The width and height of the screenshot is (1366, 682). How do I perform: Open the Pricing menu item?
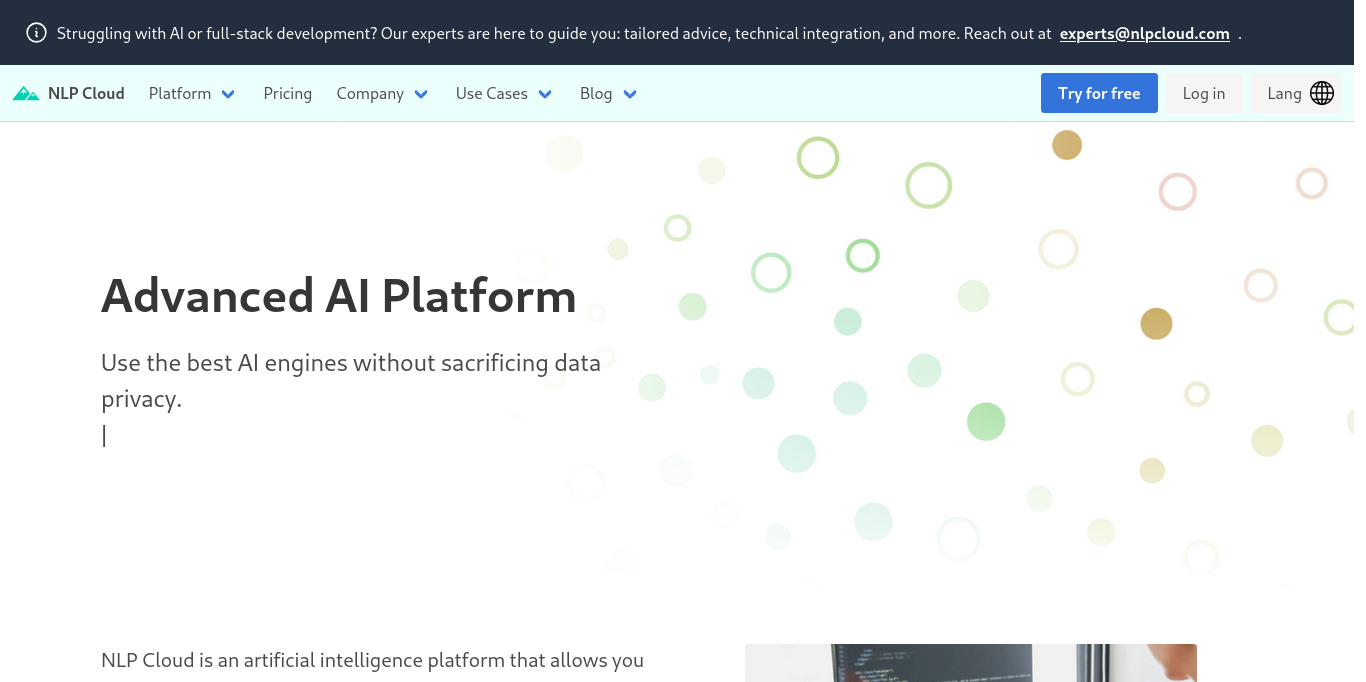point(288,93)
